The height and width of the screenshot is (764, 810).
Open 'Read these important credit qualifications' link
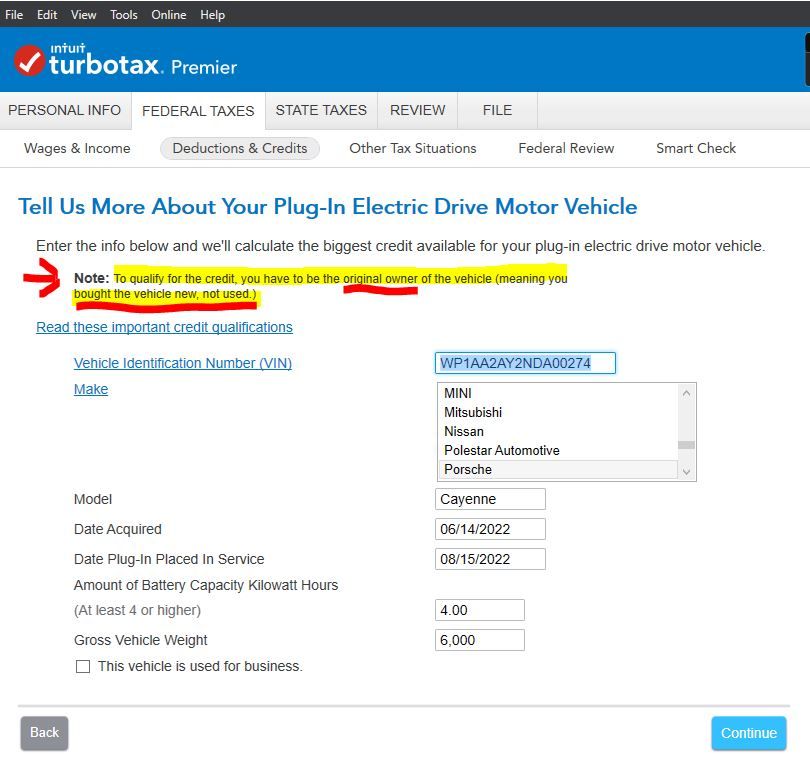click(164, 328)
